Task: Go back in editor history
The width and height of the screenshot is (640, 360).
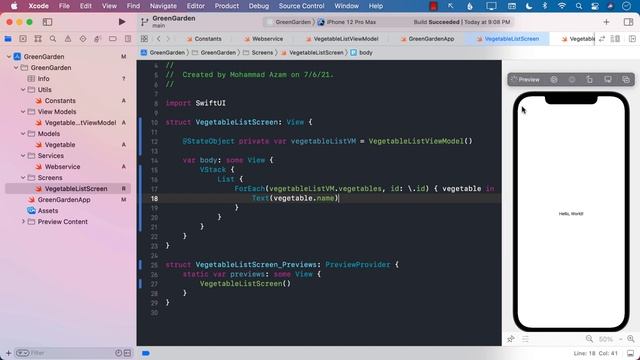Action: tap(158, 39)
